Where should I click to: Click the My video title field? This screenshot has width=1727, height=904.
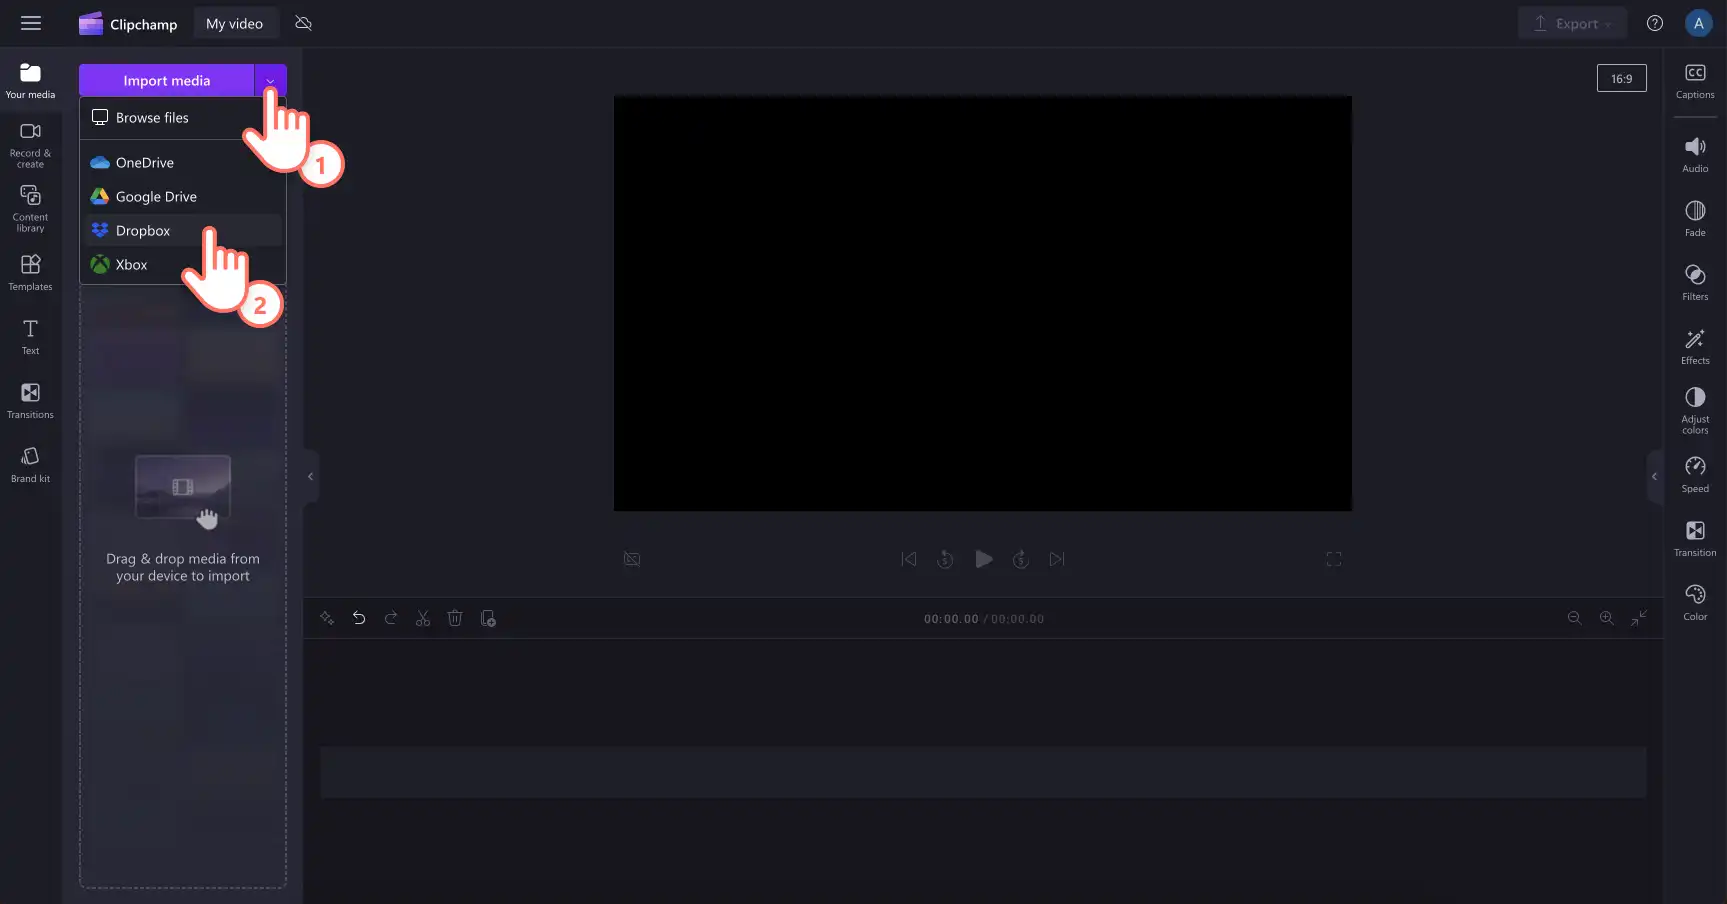235,23
